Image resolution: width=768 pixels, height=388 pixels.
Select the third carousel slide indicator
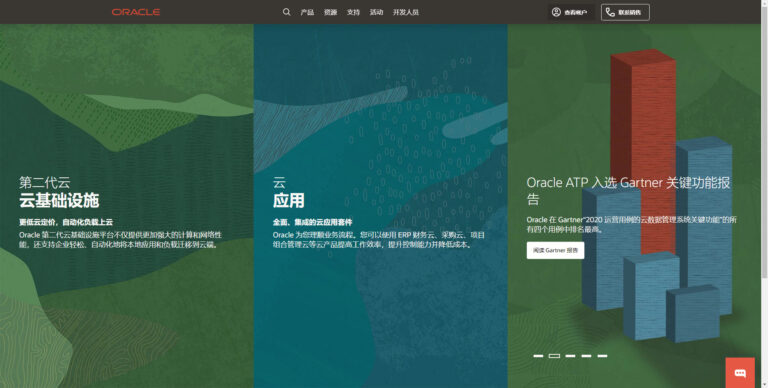571,356
